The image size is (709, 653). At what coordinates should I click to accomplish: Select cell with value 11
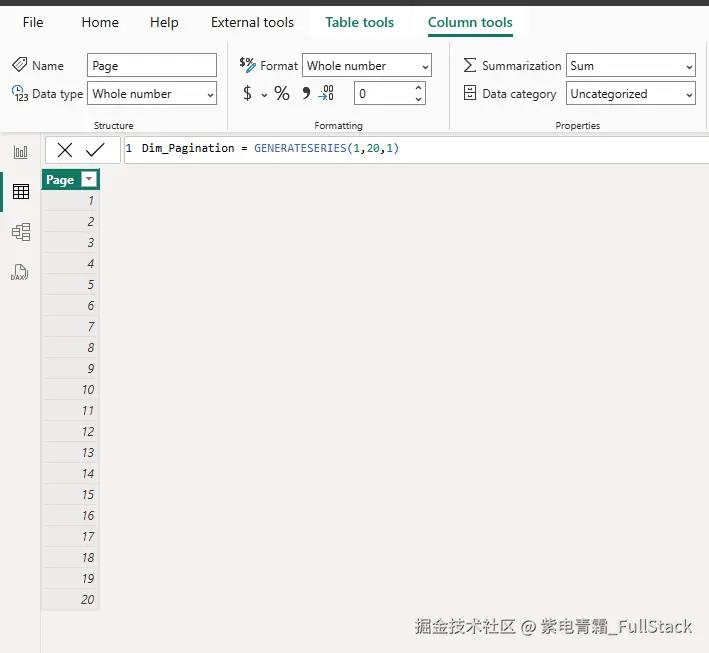click(71, 411)
